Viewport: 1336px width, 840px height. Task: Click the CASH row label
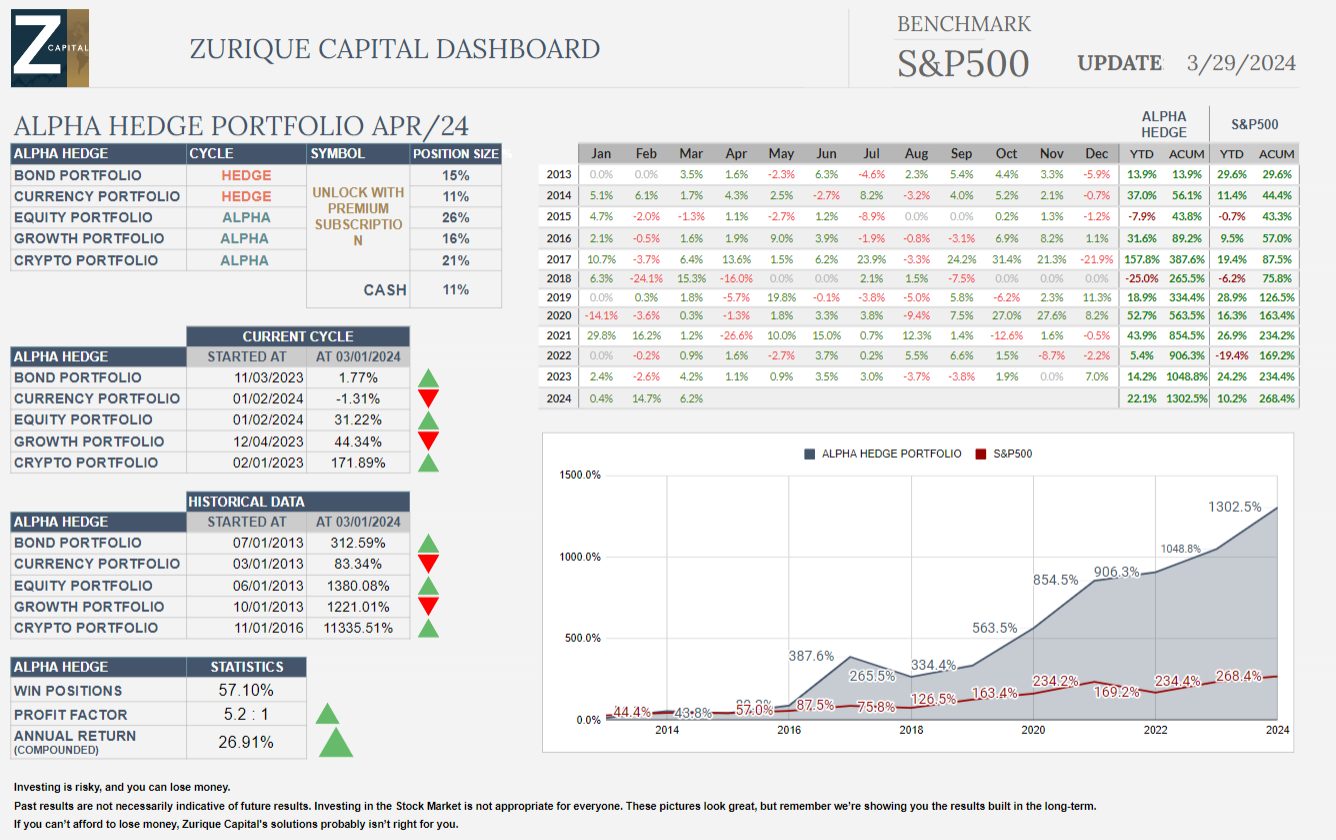385,290
